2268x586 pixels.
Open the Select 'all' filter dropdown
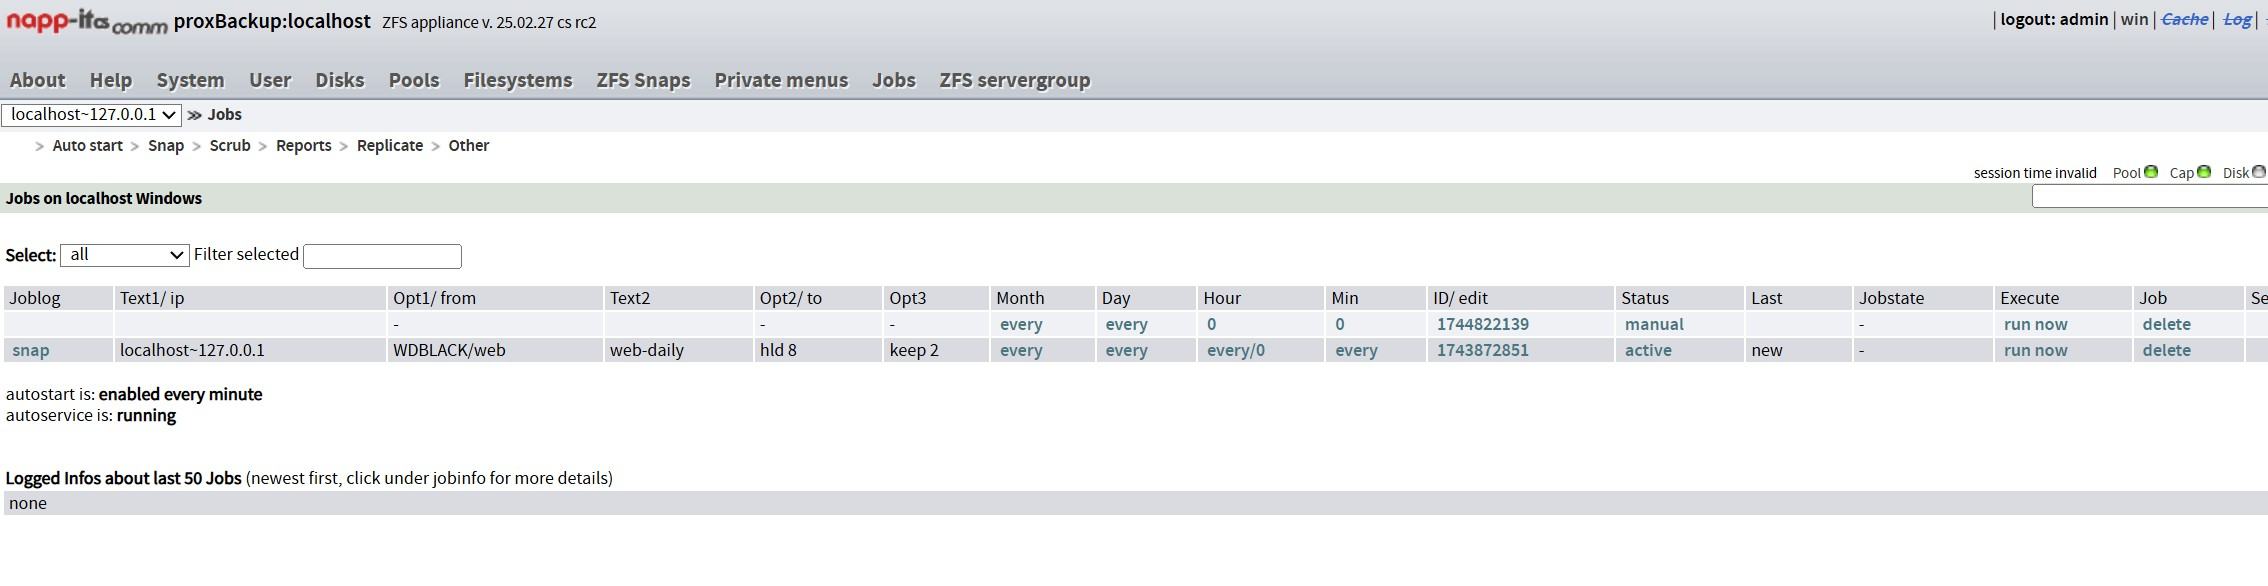click(x=125, y=255)
